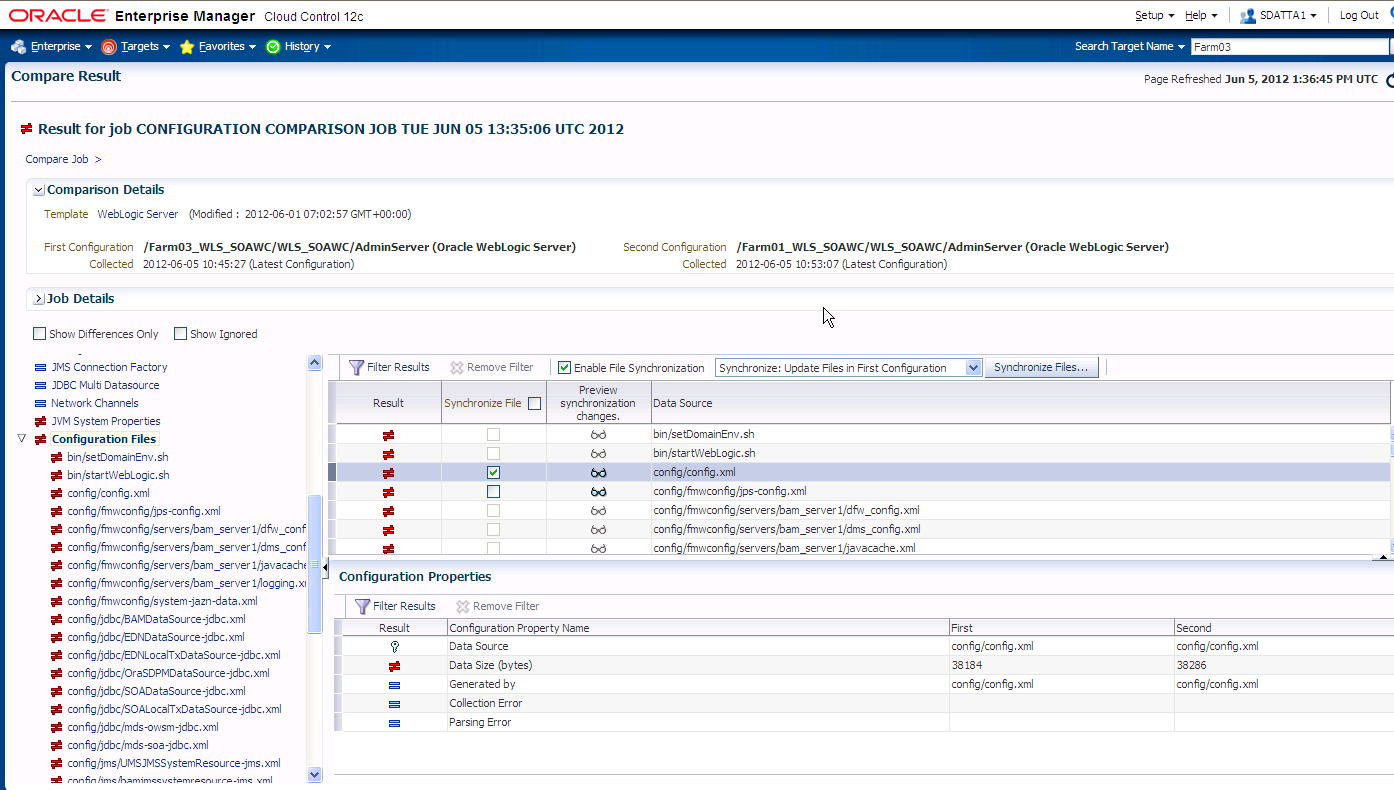
Task: Click the Configuration Property Name column header
Action: coord(698,628)
